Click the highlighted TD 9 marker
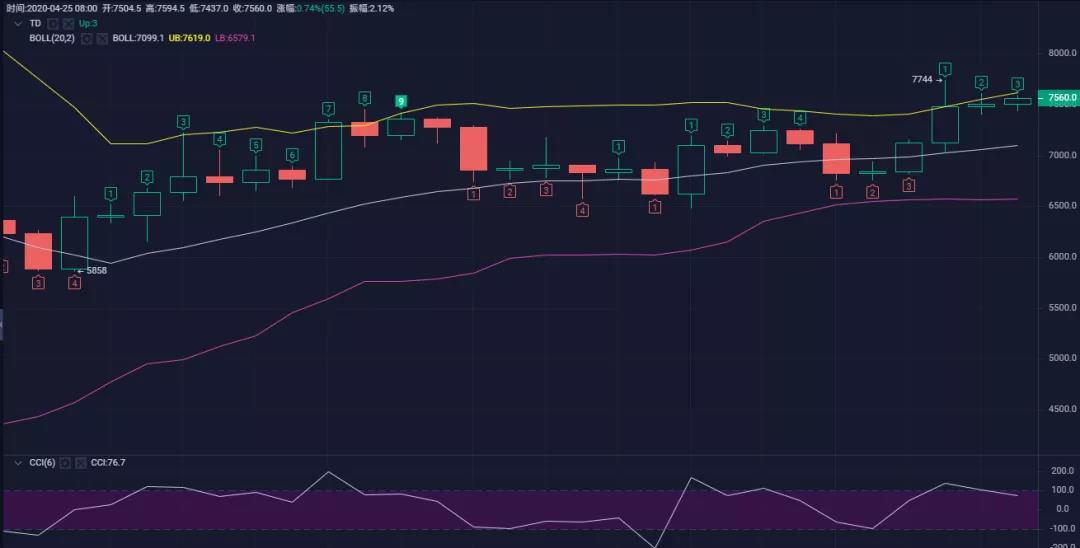Image resolution: width=1080 pixels, height=548 pixels. click(401, 101)
